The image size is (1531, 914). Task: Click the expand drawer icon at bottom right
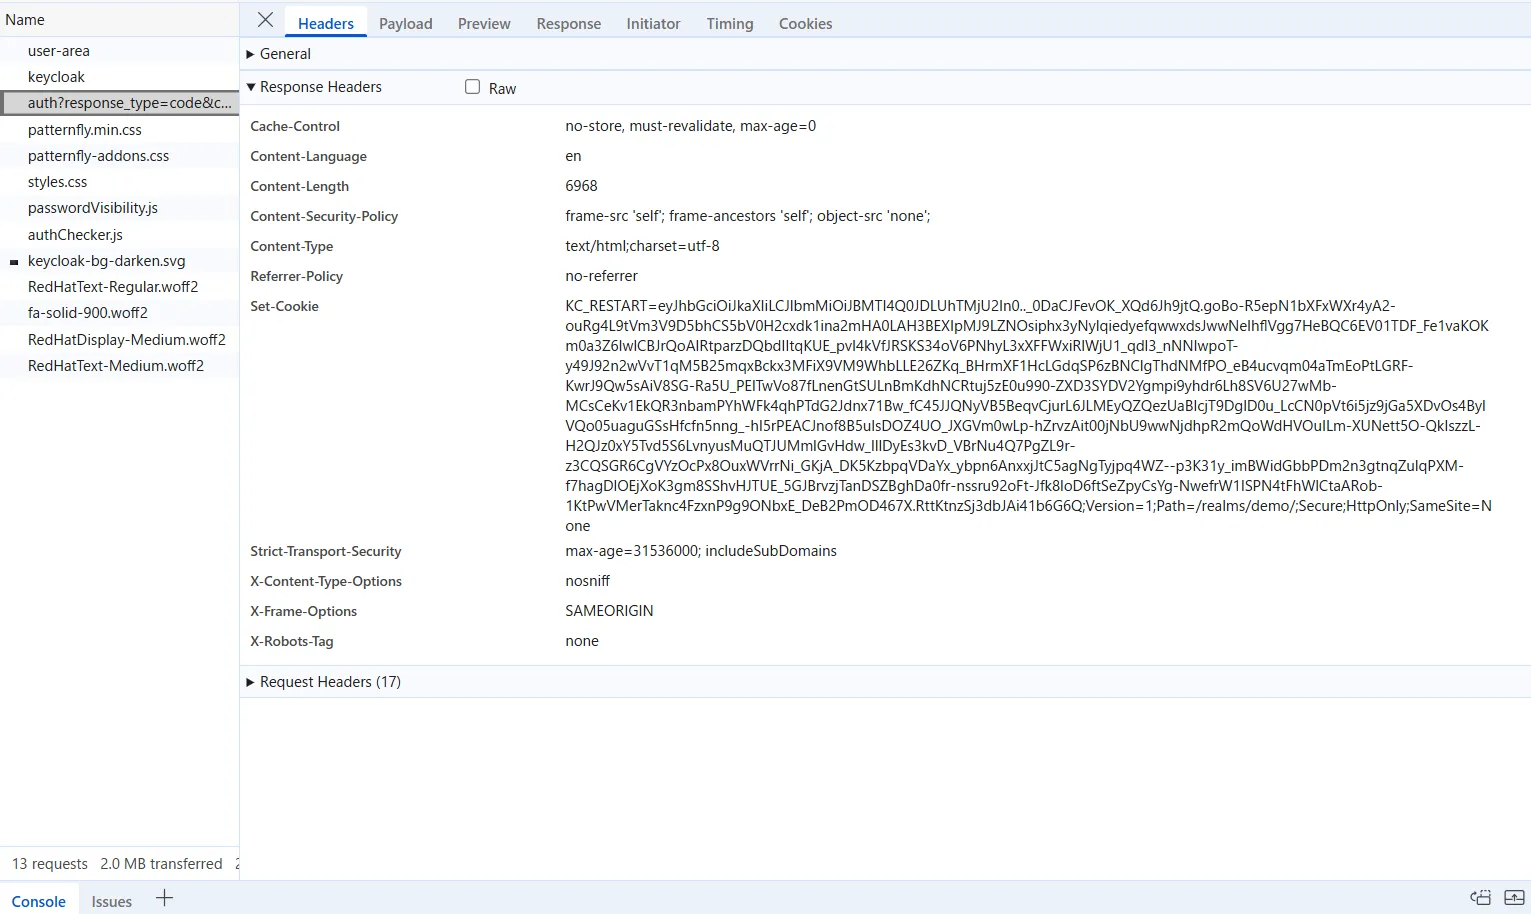pos(1514,898)
